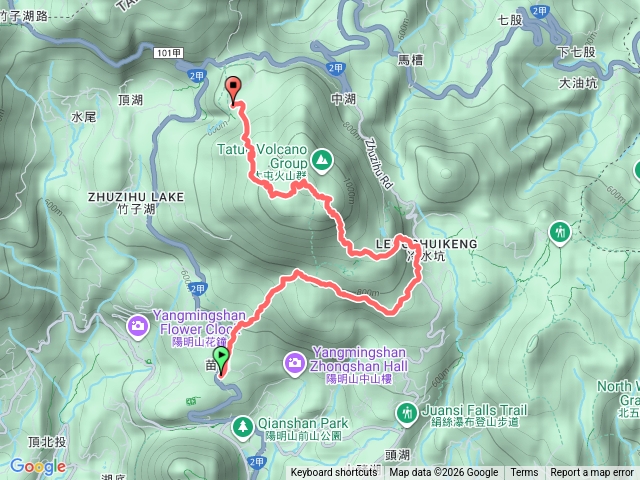Select the Tatun Volcano Group mountain icon

tap(322, 161)
